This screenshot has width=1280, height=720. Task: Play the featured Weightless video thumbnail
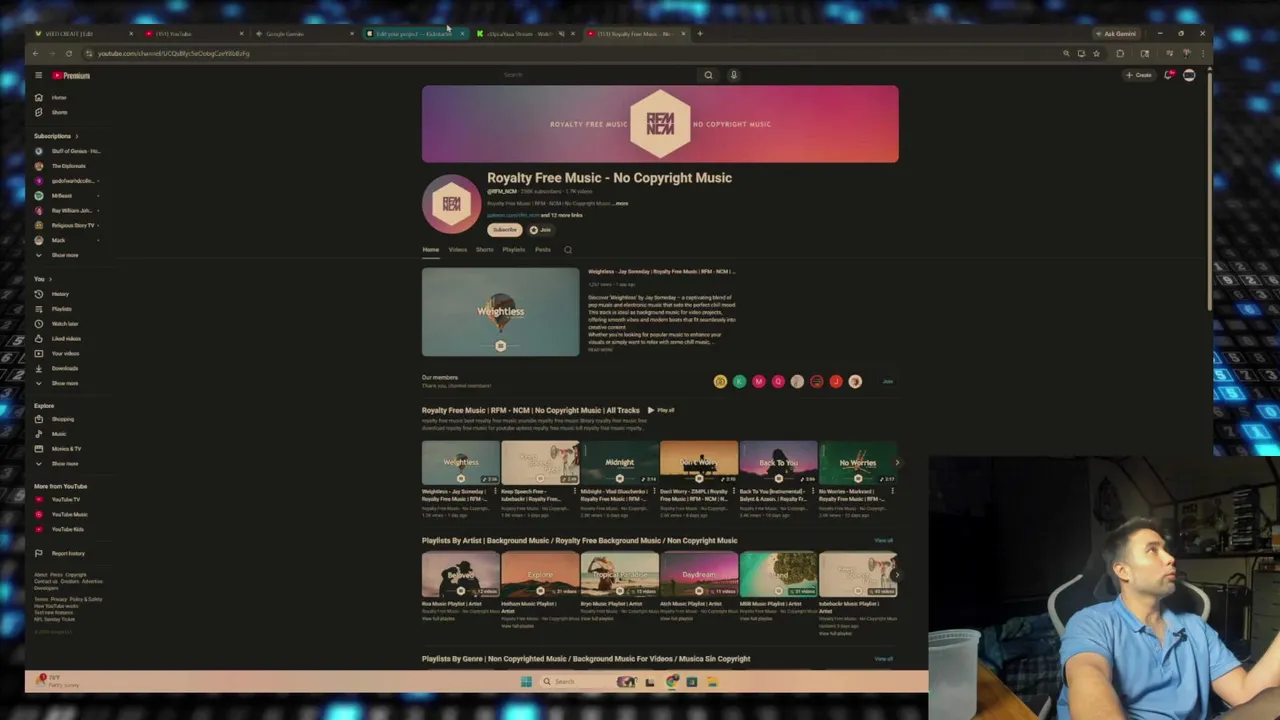point(500,312)
